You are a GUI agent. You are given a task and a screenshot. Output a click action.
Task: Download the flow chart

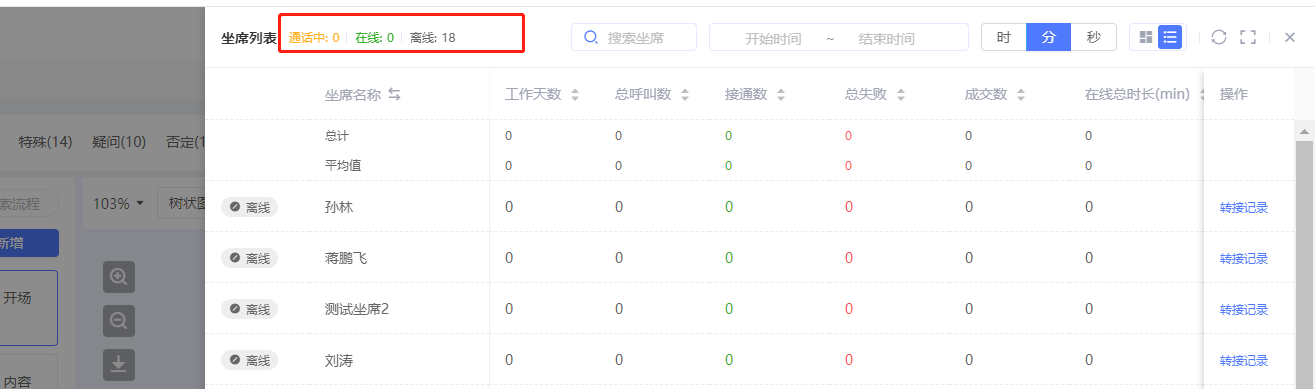click(118, 365)
